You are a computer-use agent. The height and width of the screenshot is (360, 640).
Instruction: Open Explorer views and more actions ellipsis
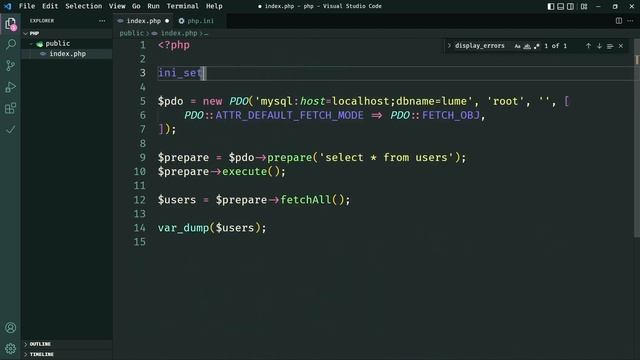tap(102, 21)
